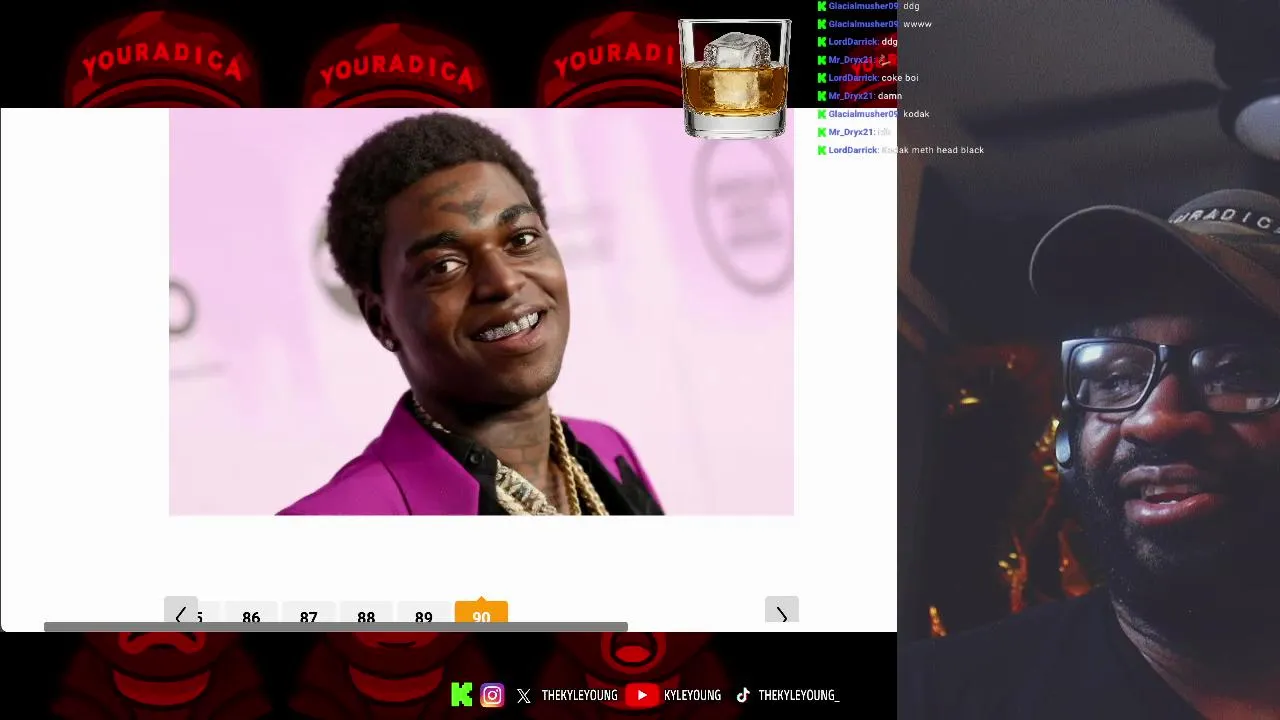Click the pink-background portrait photo

coord(481,312)
